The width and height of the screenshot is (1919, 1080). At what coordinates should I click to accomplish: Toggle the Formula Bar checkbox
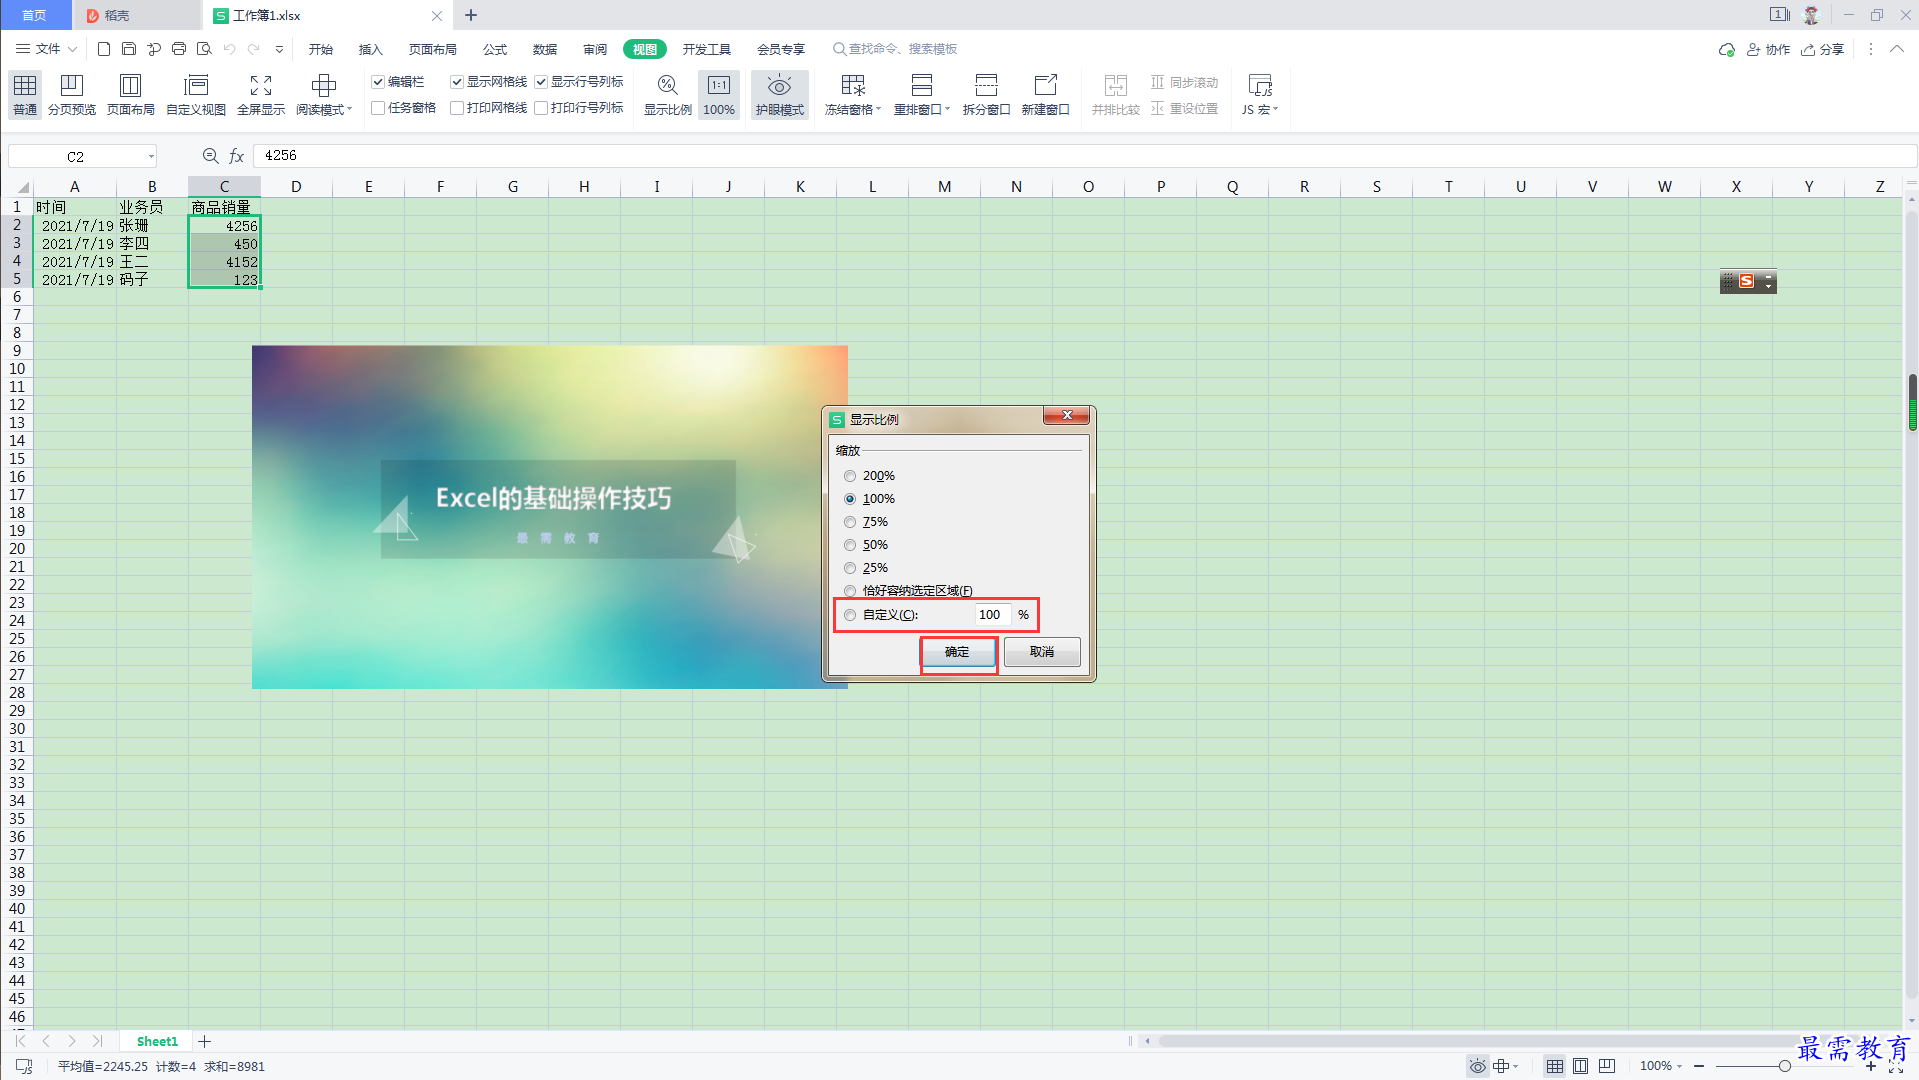click(378, 82)
